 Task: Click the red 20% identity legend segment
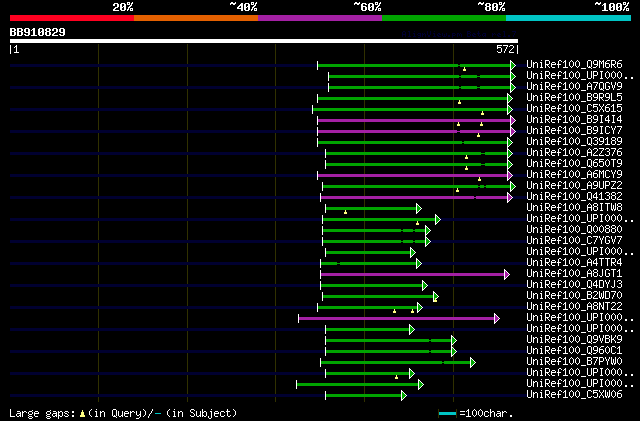[x=72, y=18]
